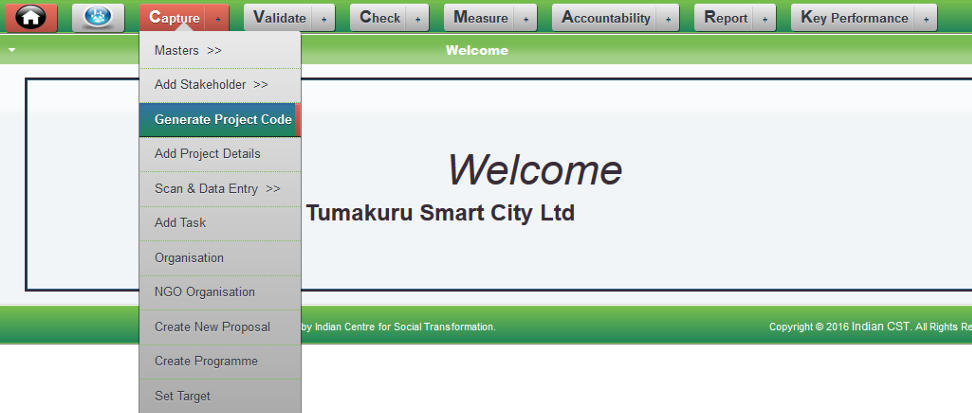Choose Add Project Details option
This screenshot has width=972, height=413.
coord(207,154)
